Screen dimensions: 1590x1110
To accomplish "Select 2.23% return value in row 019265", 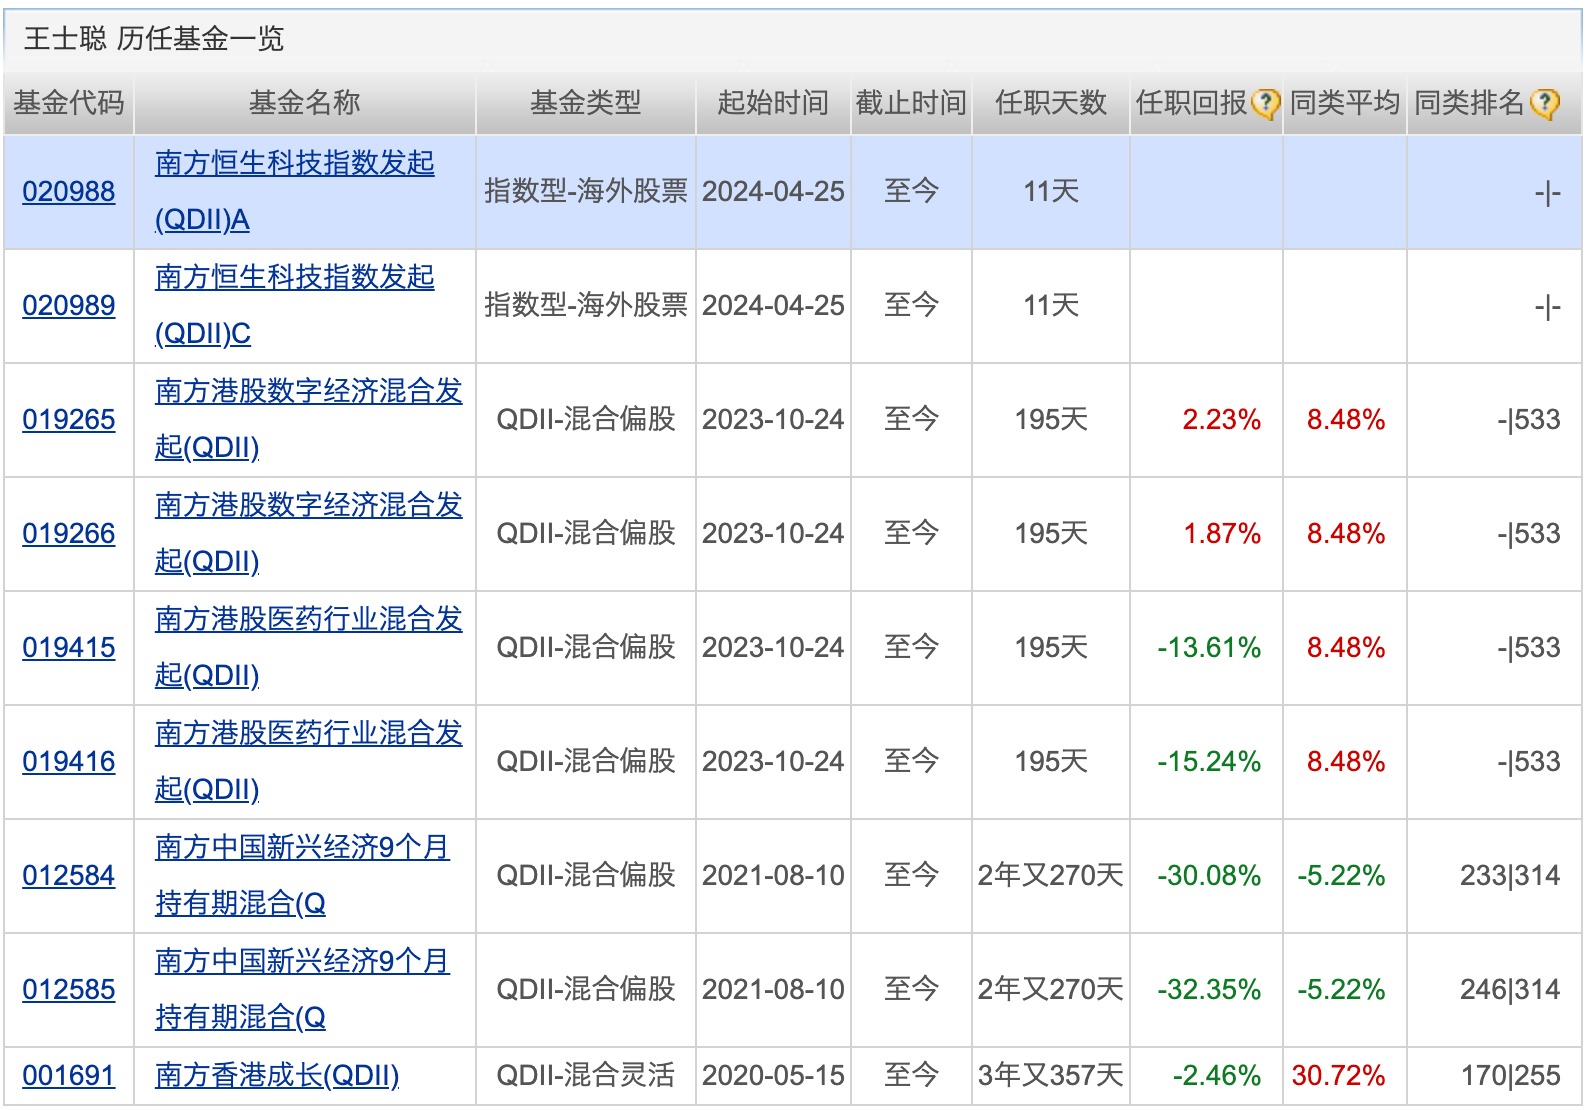I will click(x=1222, y=420).
